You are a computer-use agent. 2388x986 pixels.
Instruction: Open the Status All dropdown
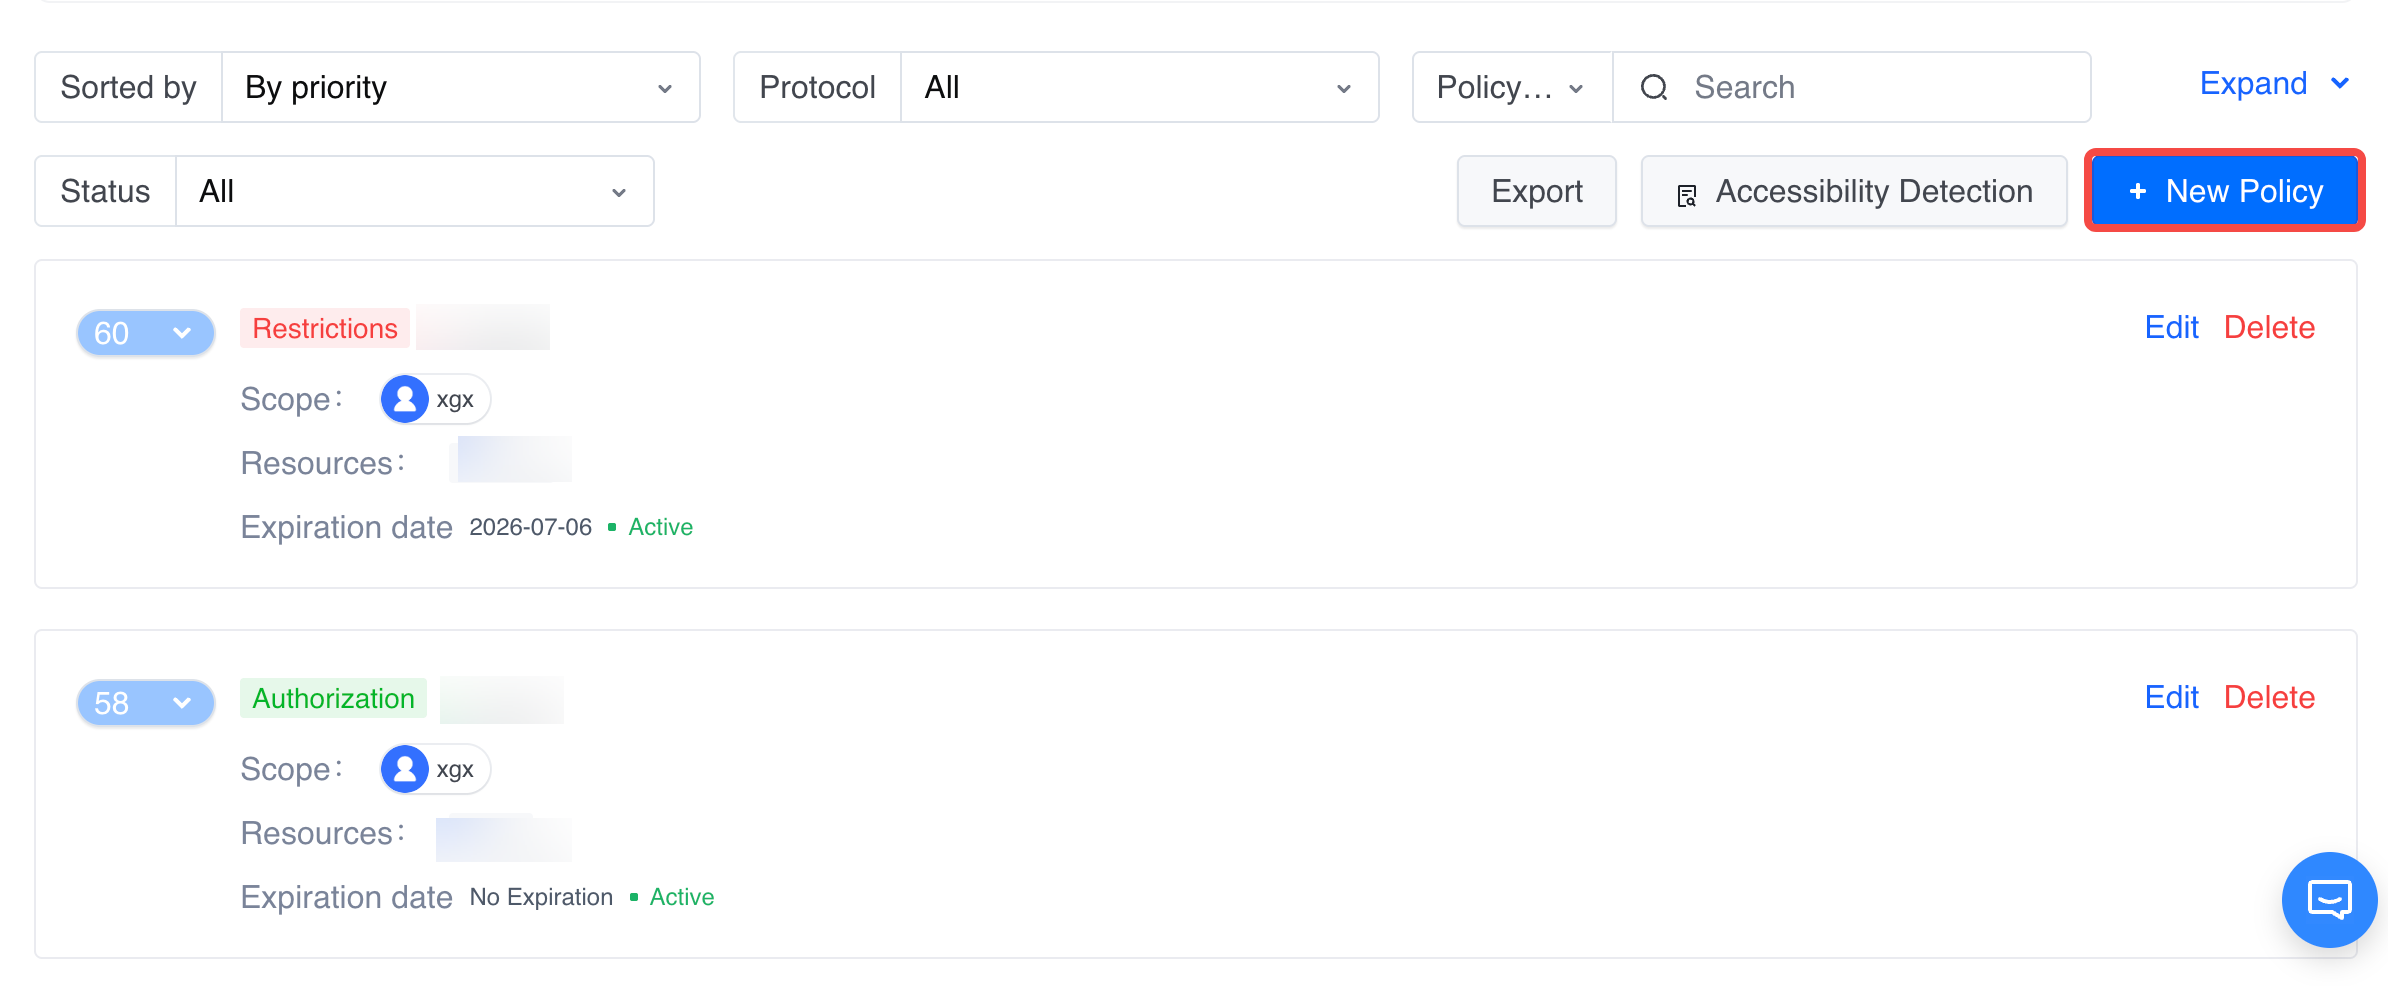pos(414,191)
